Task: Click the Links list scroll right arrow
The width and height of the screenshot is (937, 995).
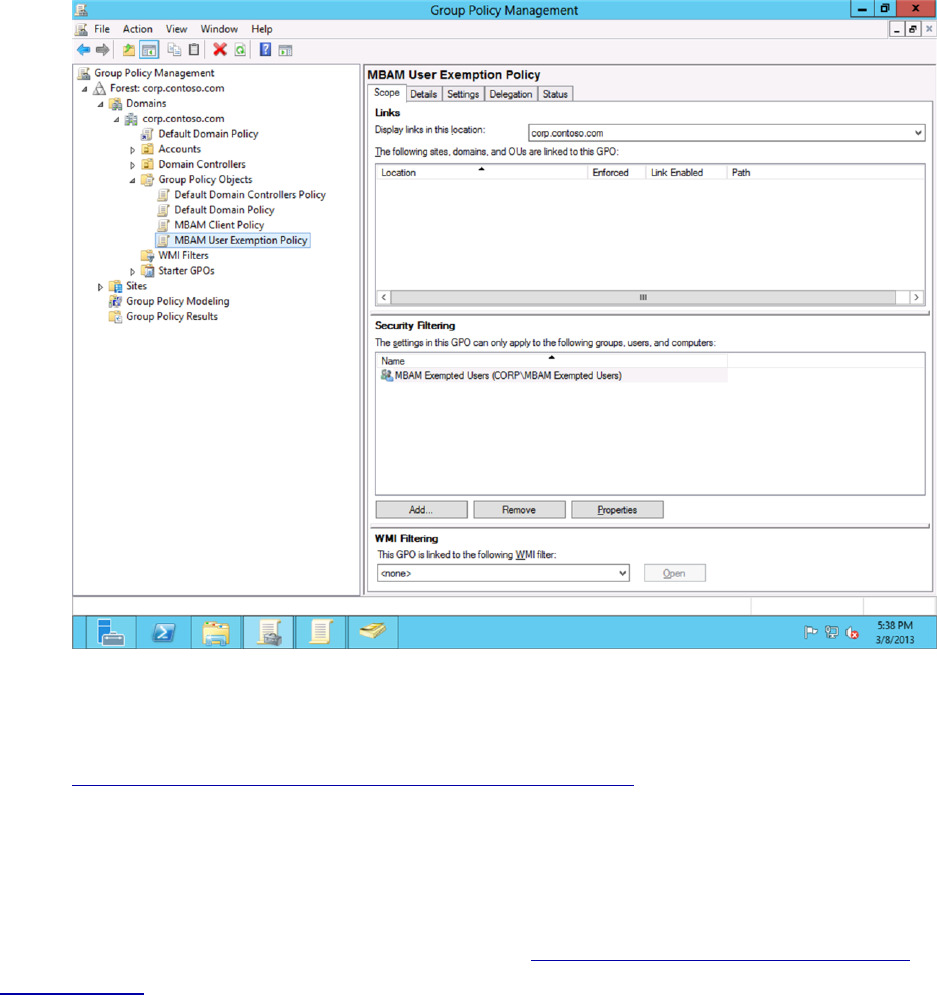Action: [x=917, y=297]
